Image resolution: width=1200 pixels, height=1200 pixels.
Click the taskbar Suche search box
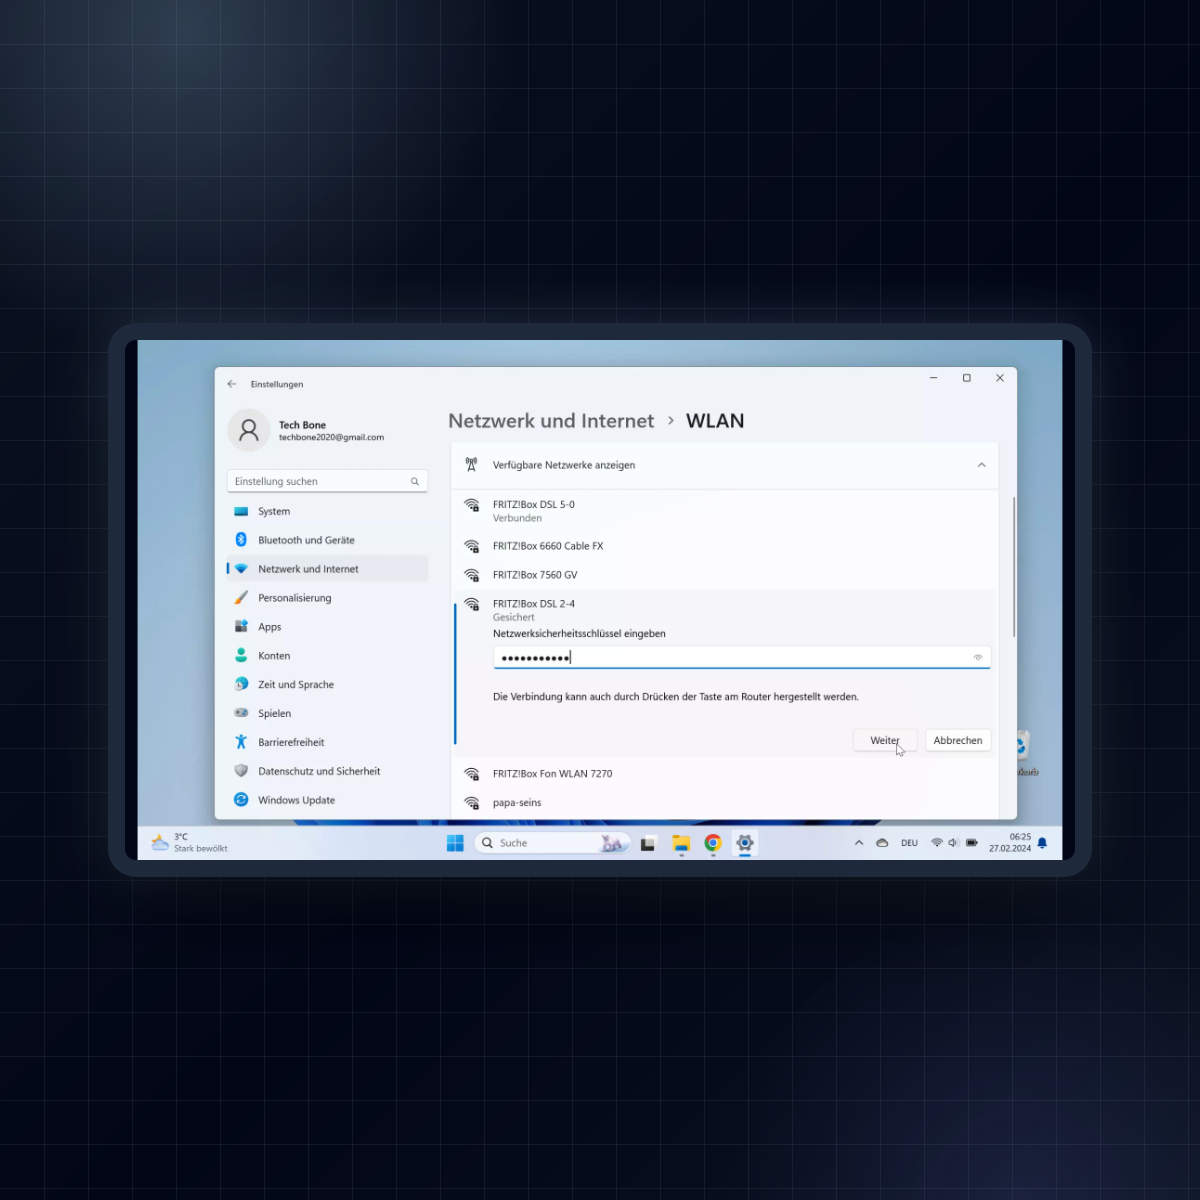(x=552, y=843)
